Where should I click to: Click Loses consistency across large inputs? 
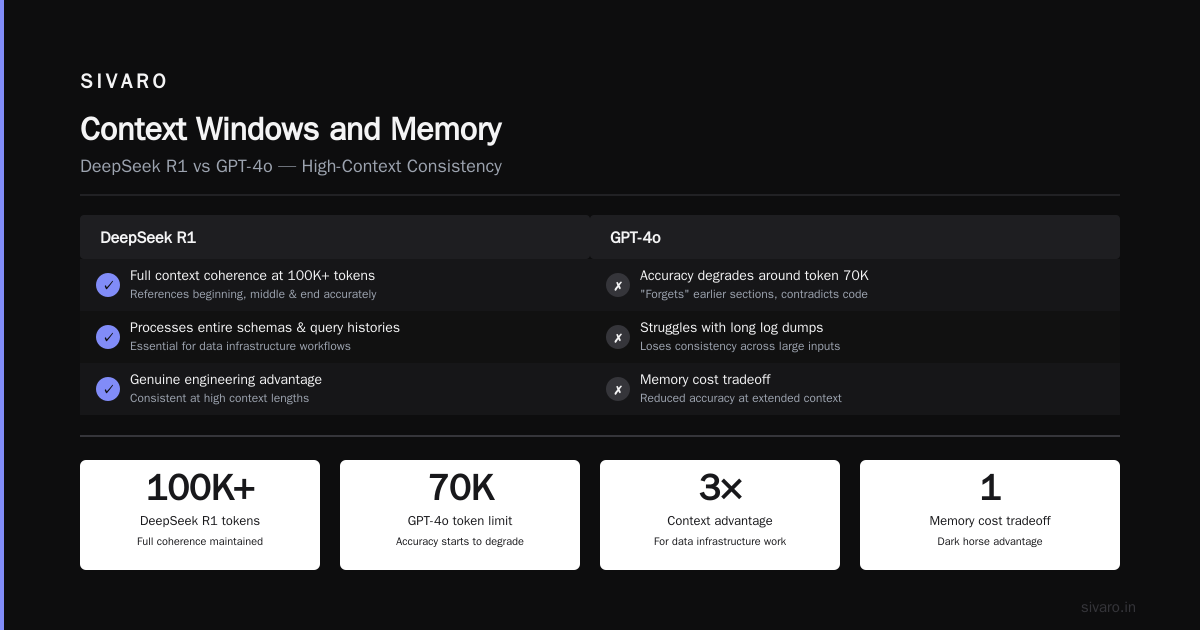tap(740, 346)
